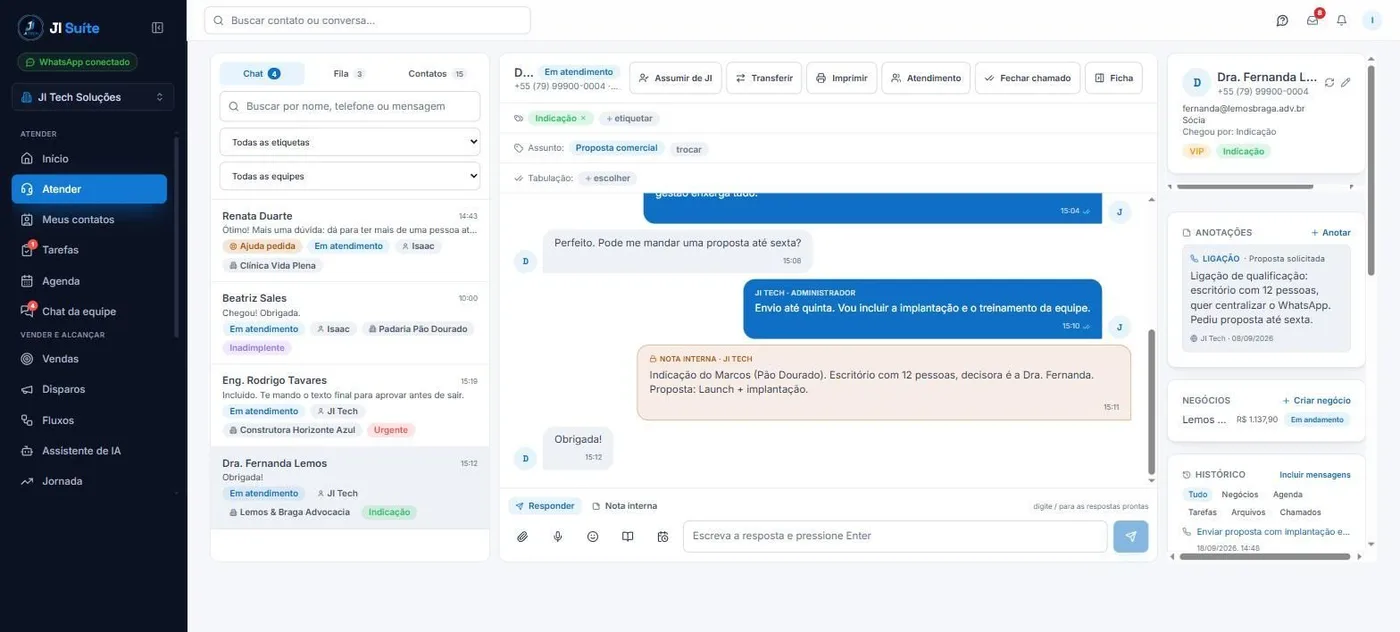Remove the Indicação tag with its x
Viewport: 1400px width, 632px height.
(583, 118)
